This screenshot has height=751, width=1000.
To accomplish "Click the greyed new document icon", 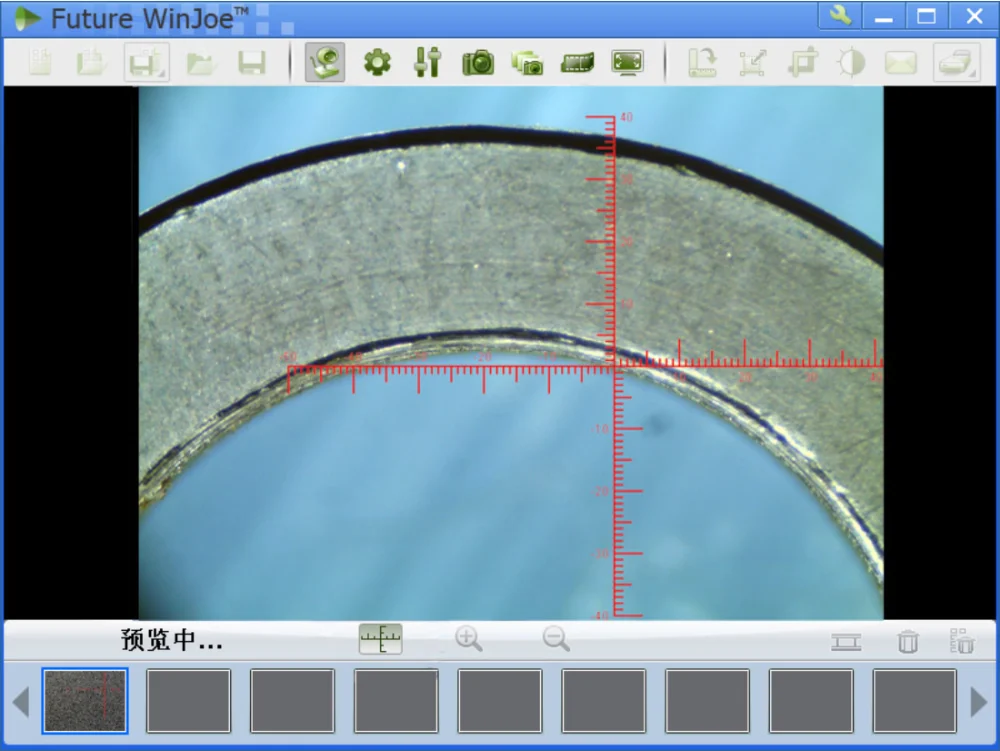I will [40, 62].
